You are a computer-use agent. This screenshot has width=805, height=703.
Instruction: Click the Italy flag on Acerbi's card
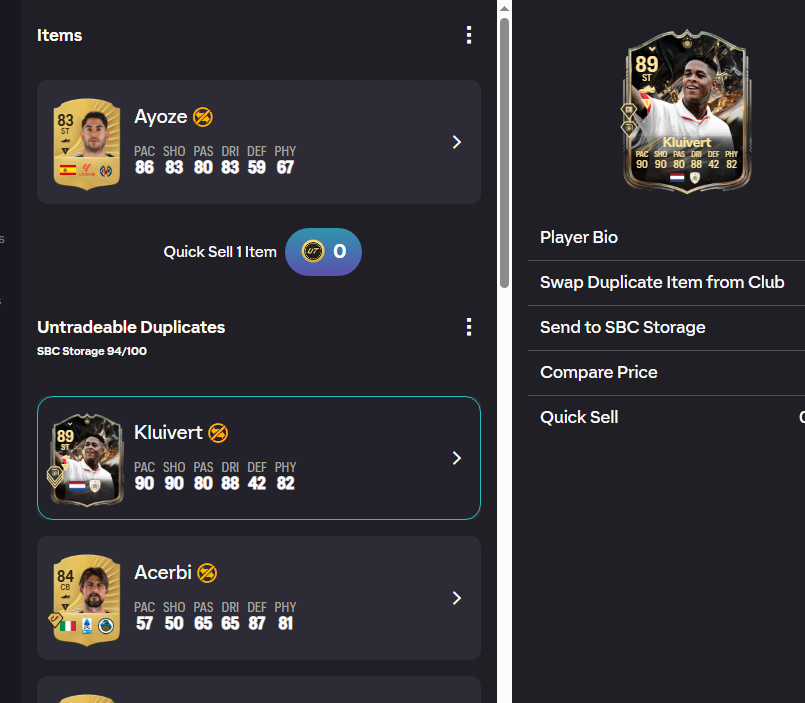(69, 625)
